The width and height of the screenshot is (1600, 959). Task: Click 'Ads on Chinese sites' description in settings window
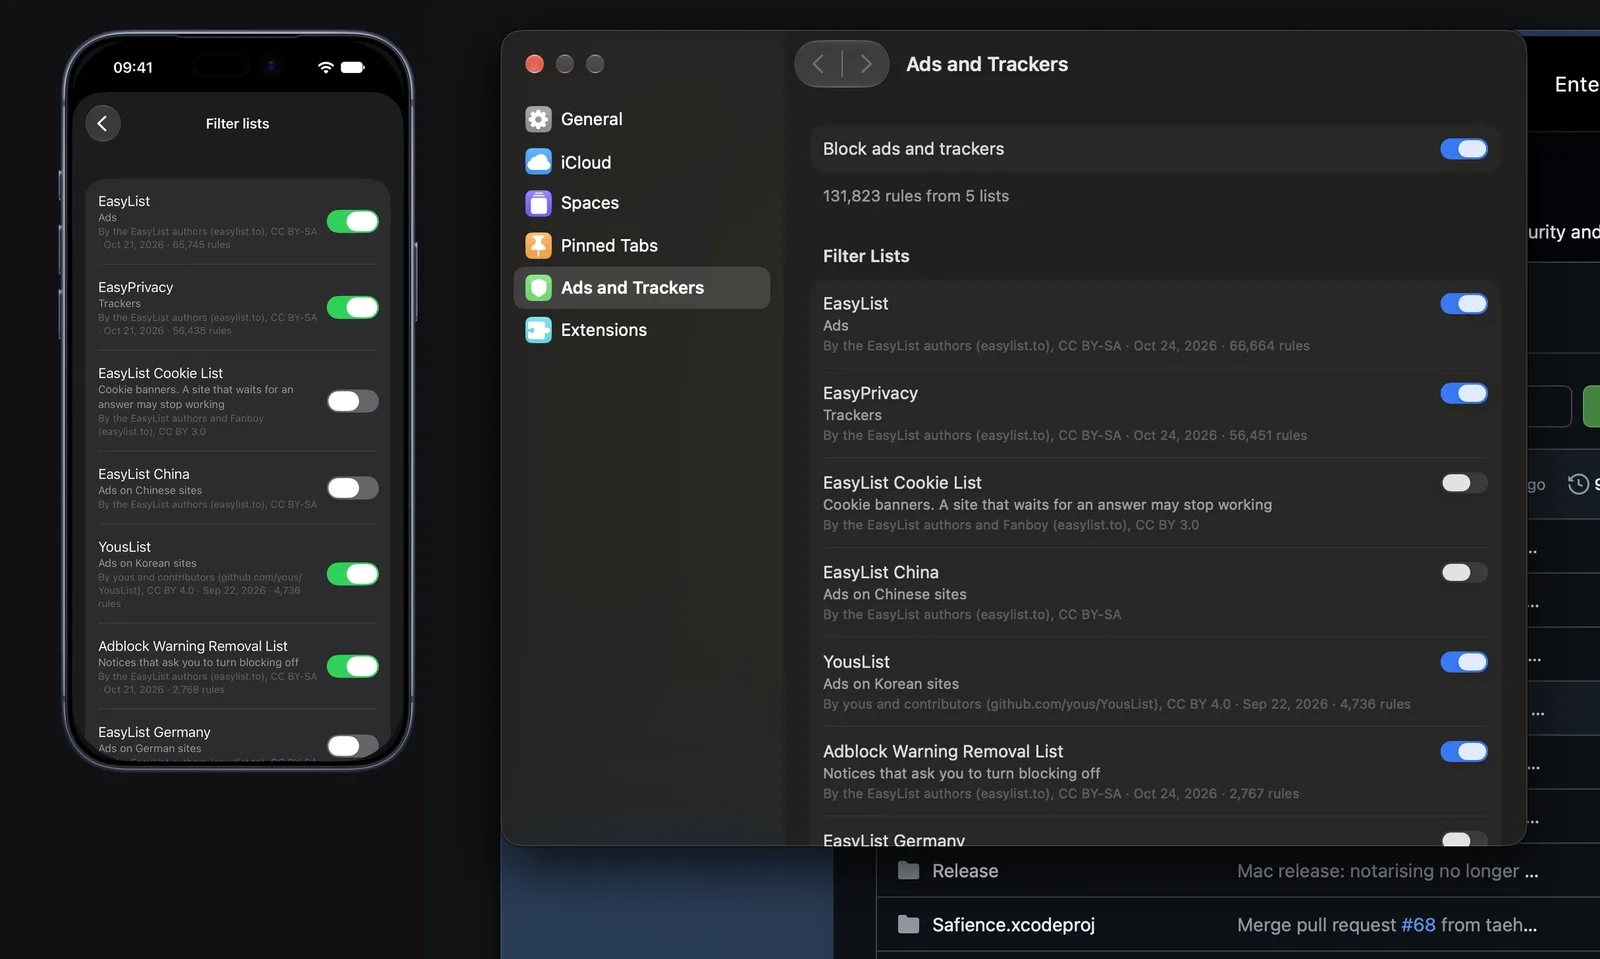[895, 594]
